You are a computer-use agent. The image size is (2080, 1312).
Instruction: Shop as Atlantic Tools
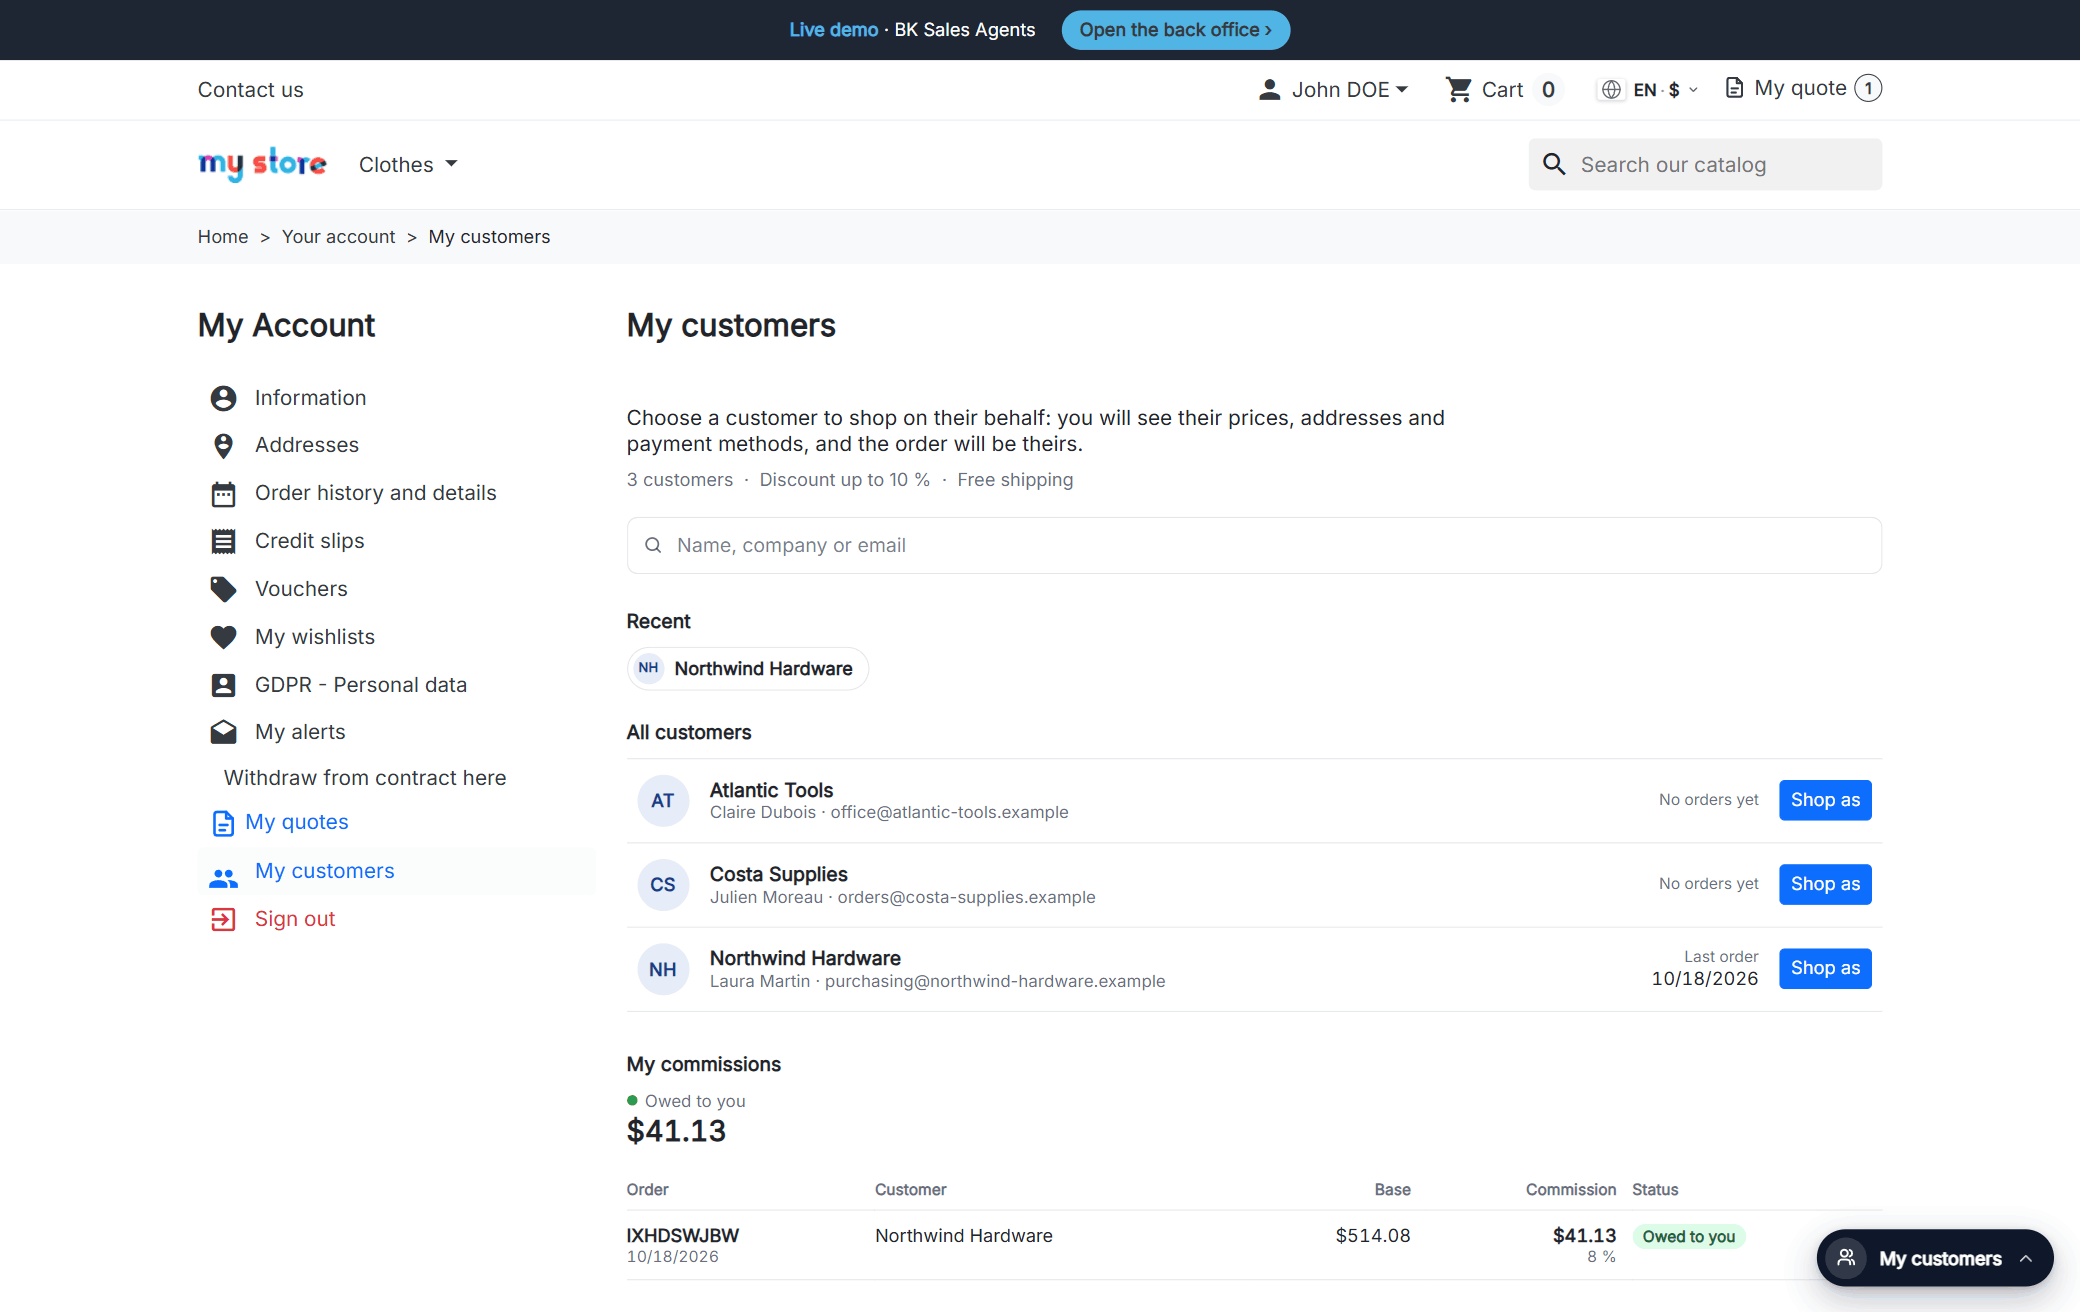tap(1825, 800)
